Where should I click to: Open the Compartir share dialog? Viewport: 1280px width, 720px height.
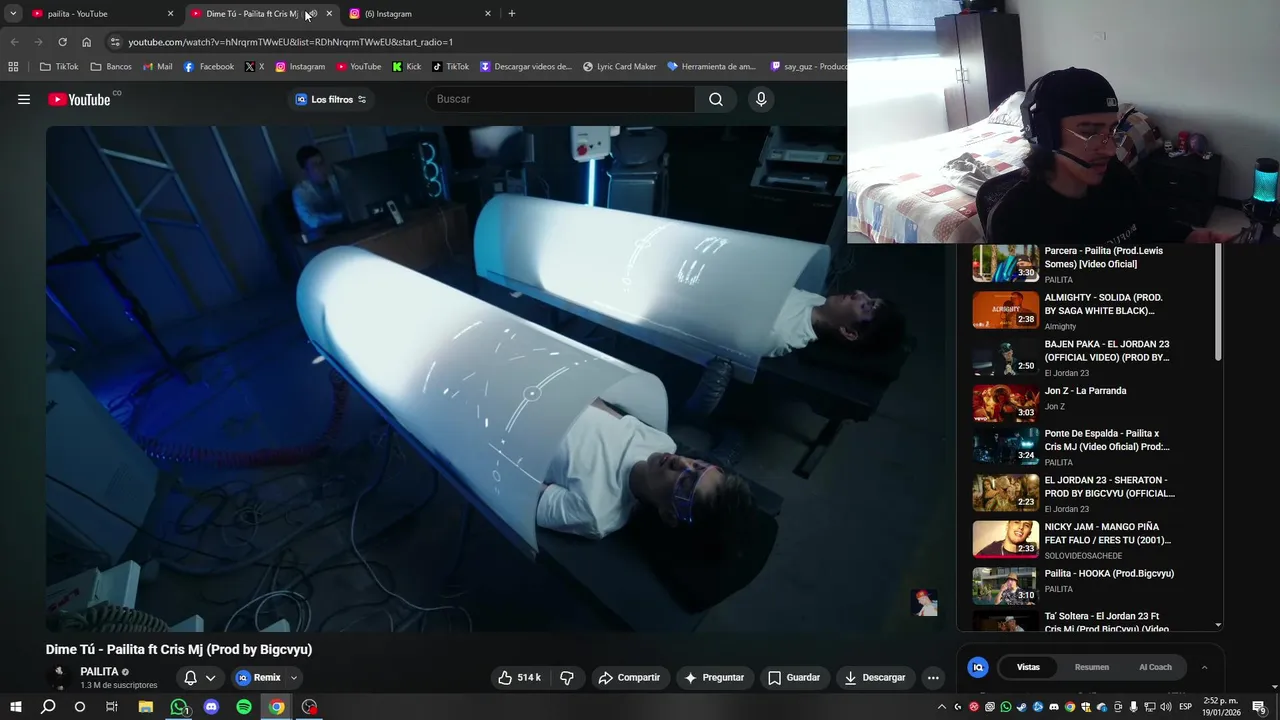629,677
